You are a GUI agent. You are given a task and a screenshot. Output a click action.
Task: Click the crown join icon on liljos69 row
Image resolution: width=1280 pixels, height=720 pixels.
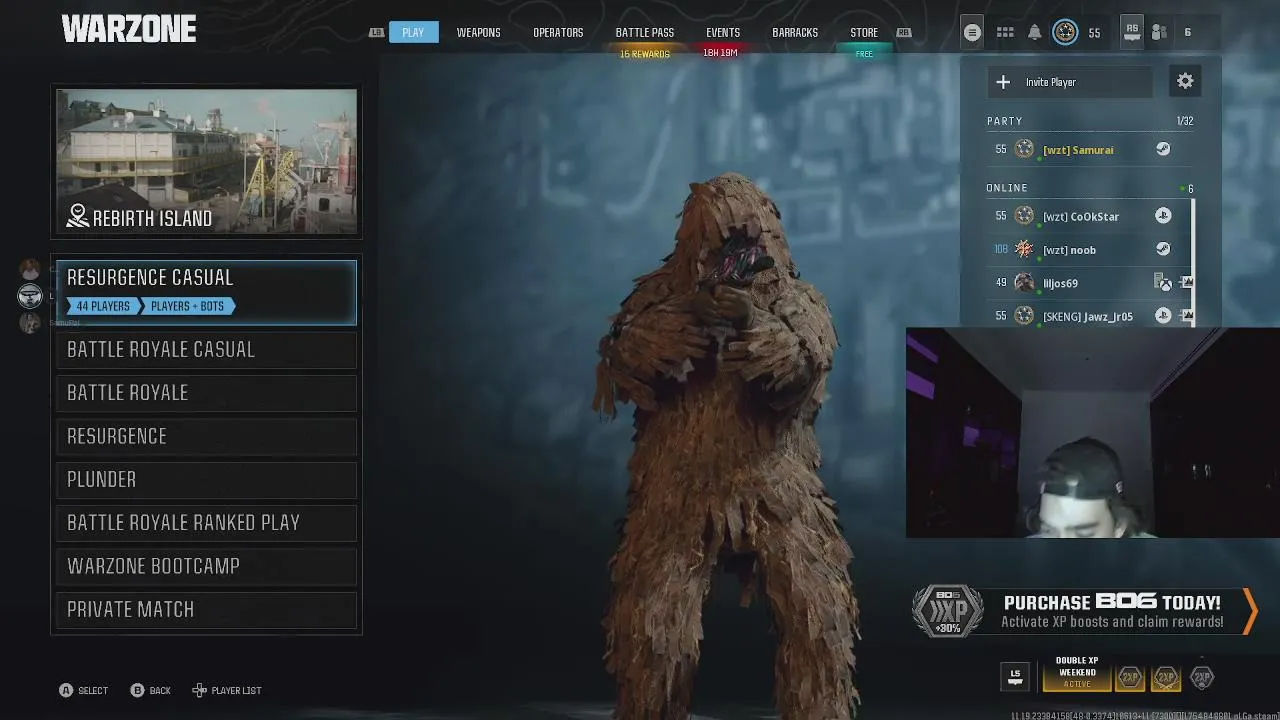(x=1187, y=283)
